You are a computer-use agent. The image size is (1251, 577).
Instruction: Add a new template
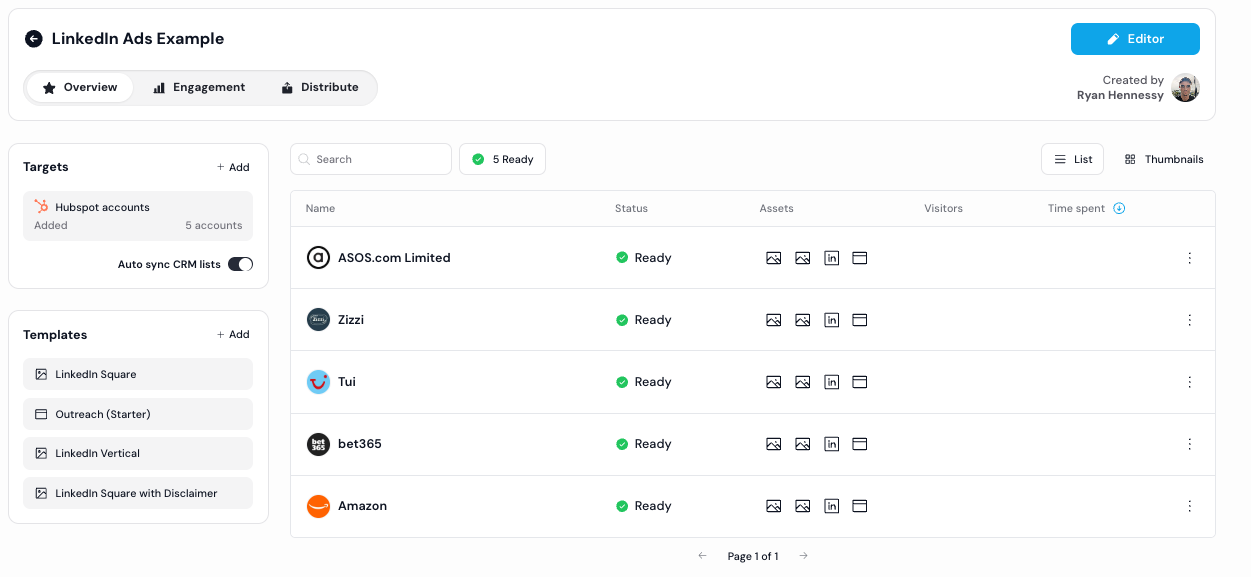click(233, 335)
